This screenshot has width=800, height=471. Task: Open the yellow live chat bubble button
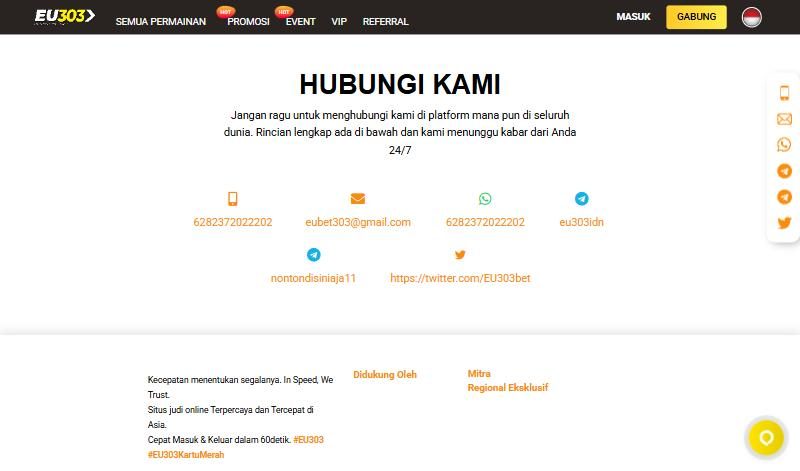coord(766,437)
